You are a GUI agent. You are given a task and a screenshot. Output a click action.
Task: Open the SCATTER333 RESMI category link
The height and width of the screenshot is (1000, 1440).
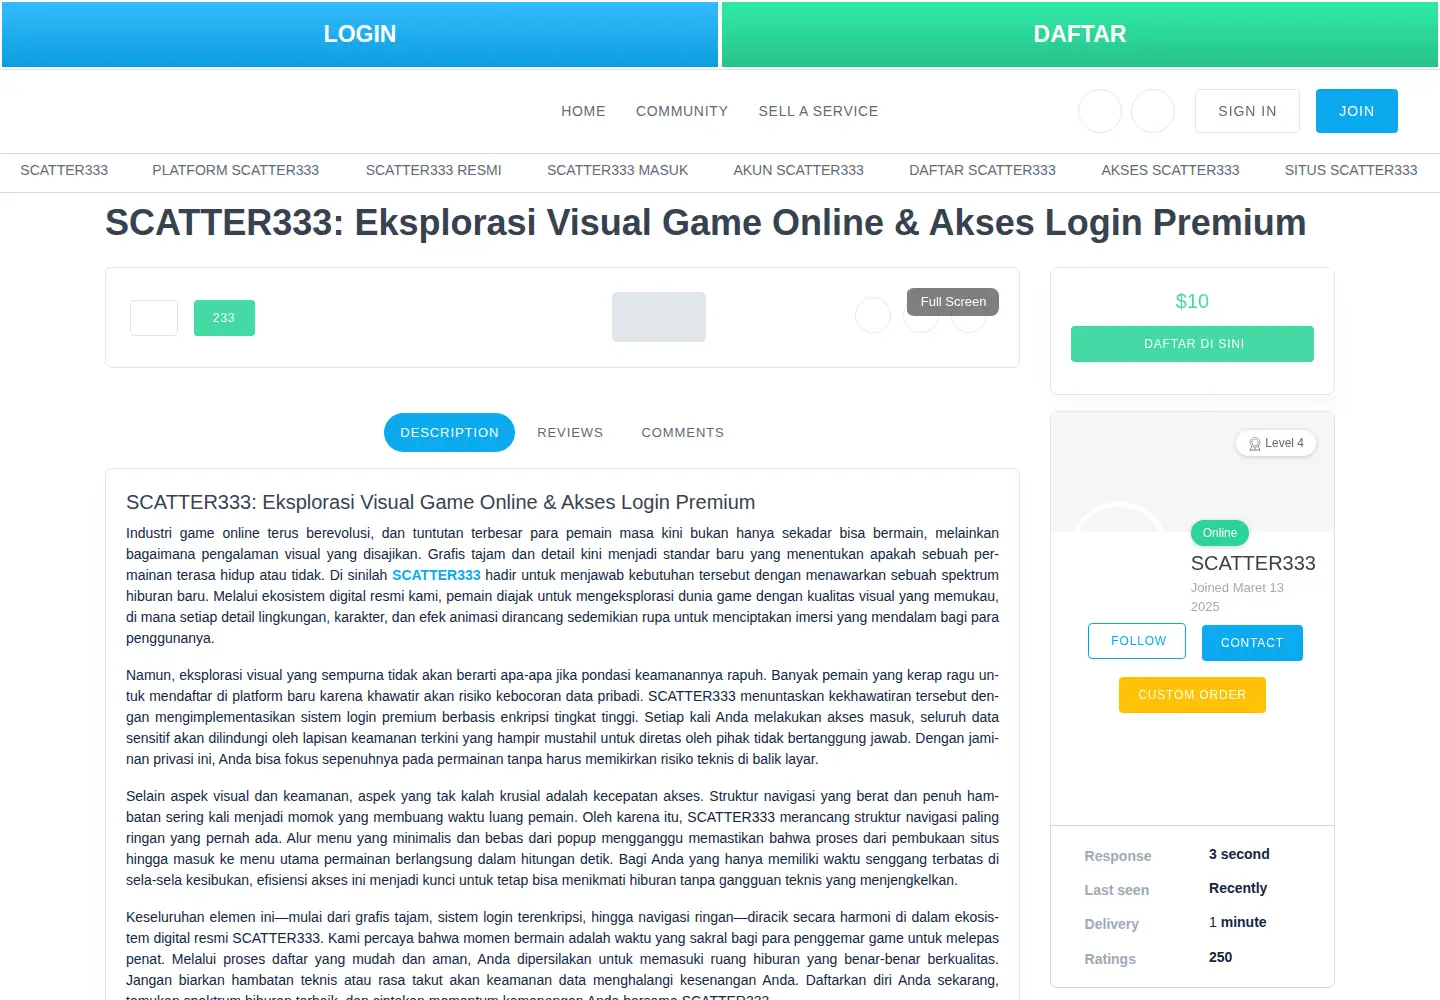(433, 170)
